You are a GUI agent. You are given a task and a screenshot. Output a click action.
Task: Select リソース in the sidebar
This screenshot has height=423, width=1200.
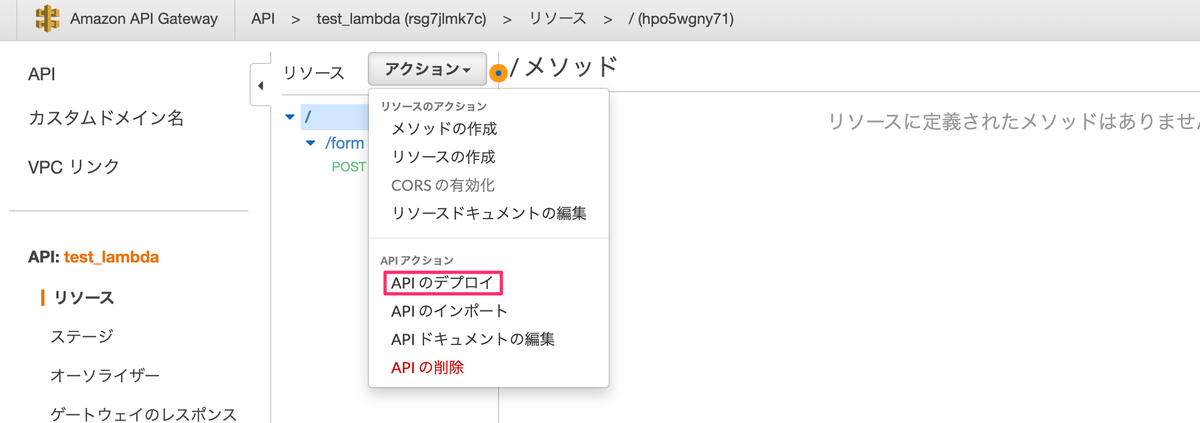click(x=84, y=298)
